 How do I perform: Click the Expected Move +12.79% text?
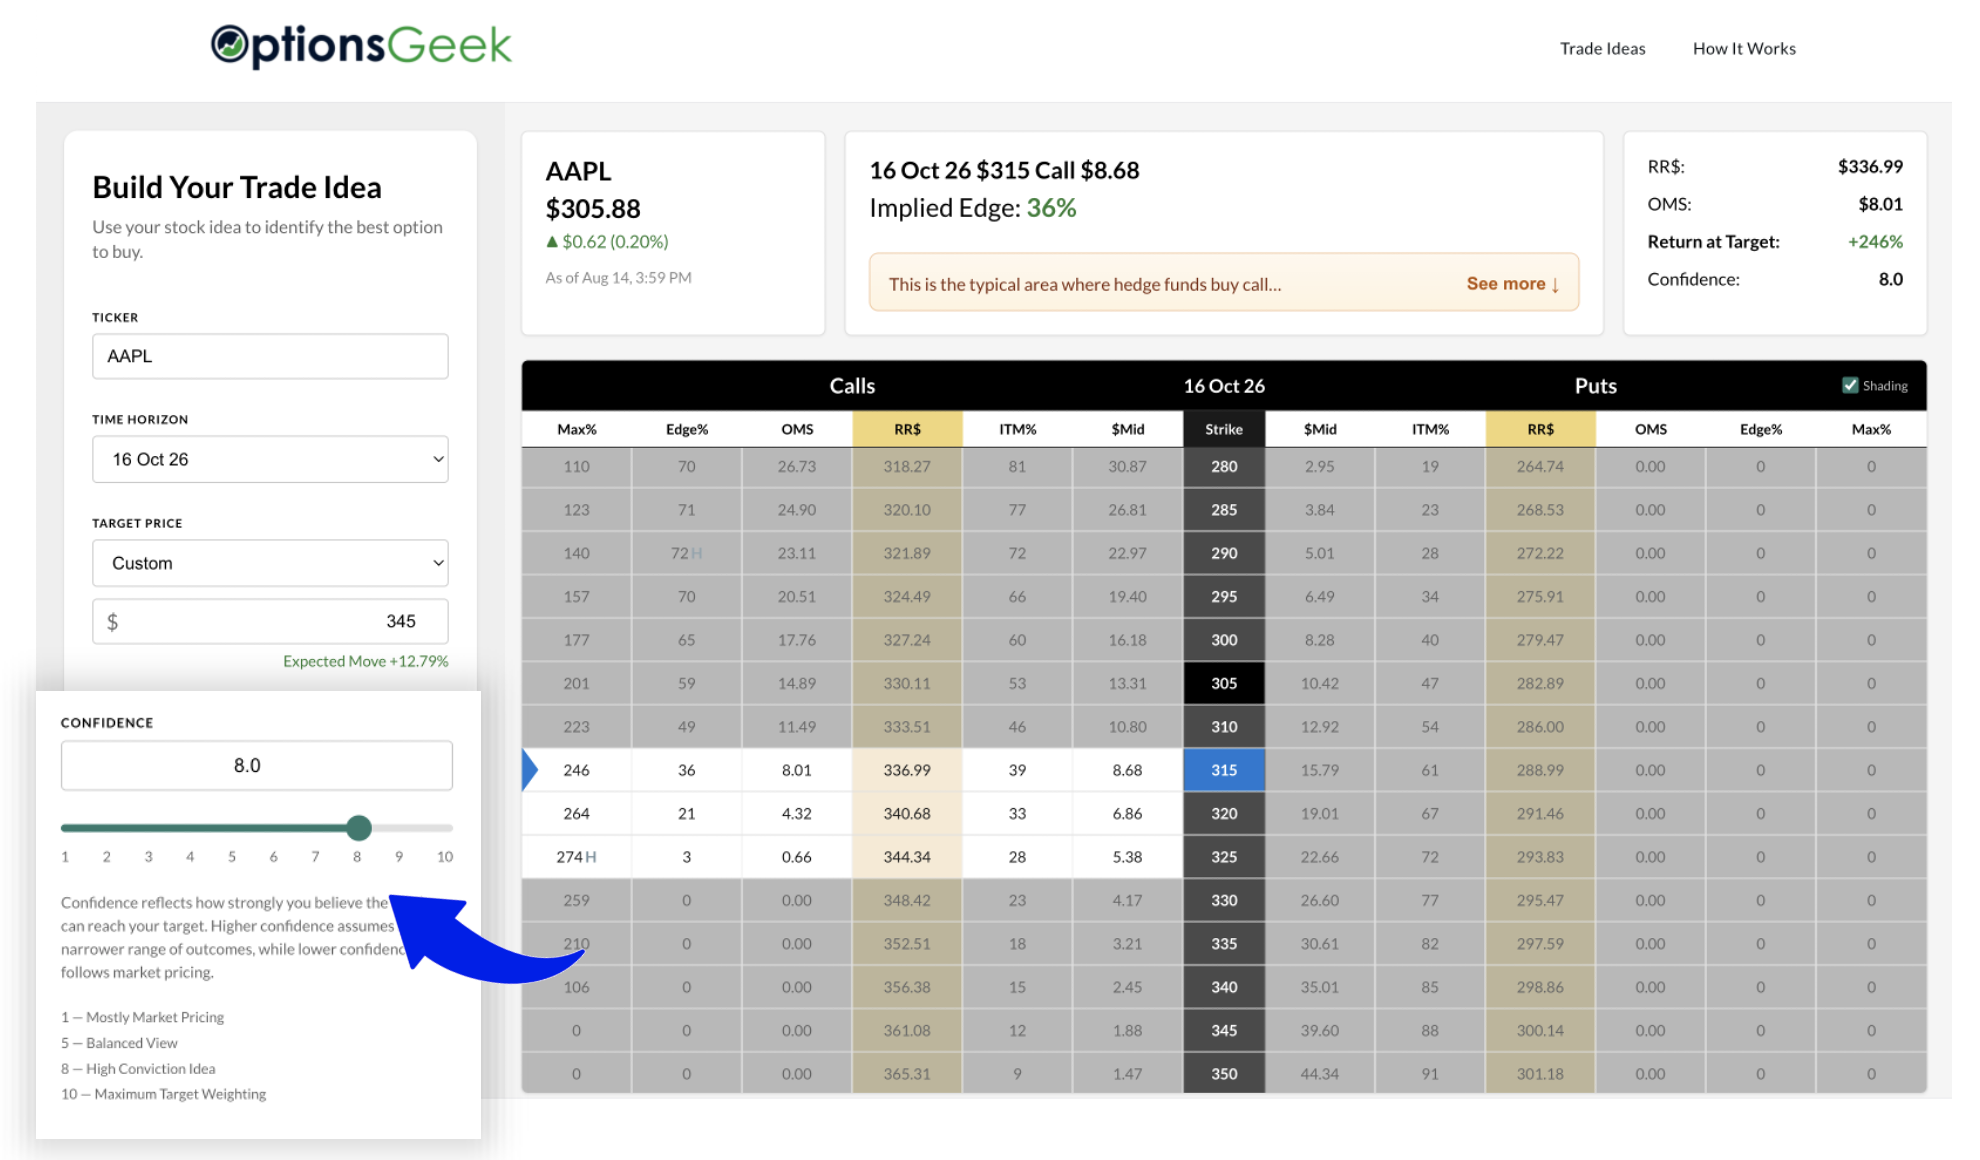click(x=365, y=661)
